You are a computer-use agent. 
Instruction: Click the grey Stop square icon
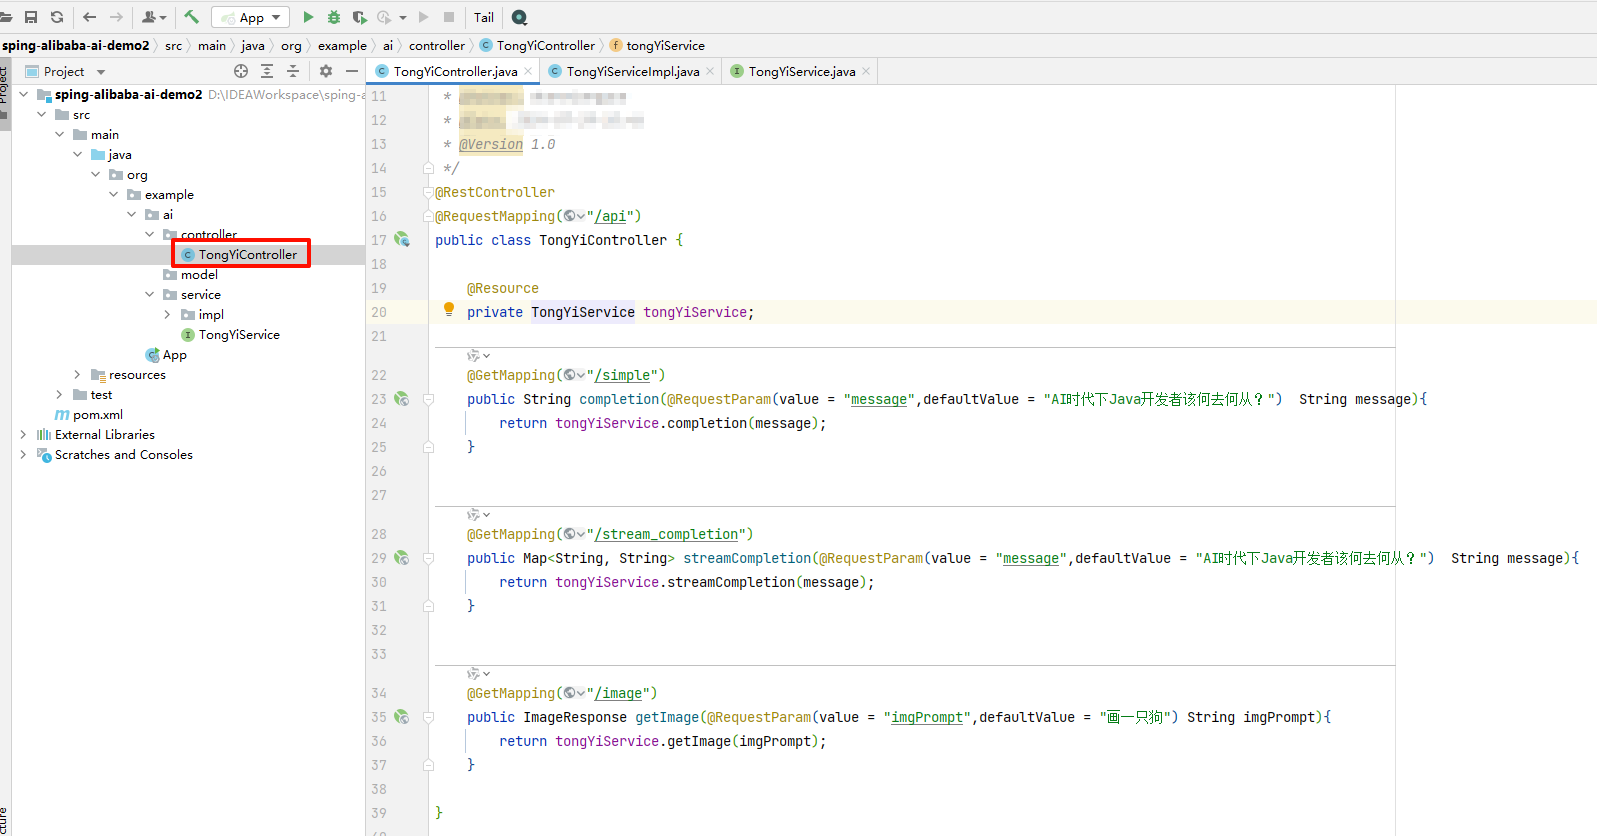(x=449, y=17)
